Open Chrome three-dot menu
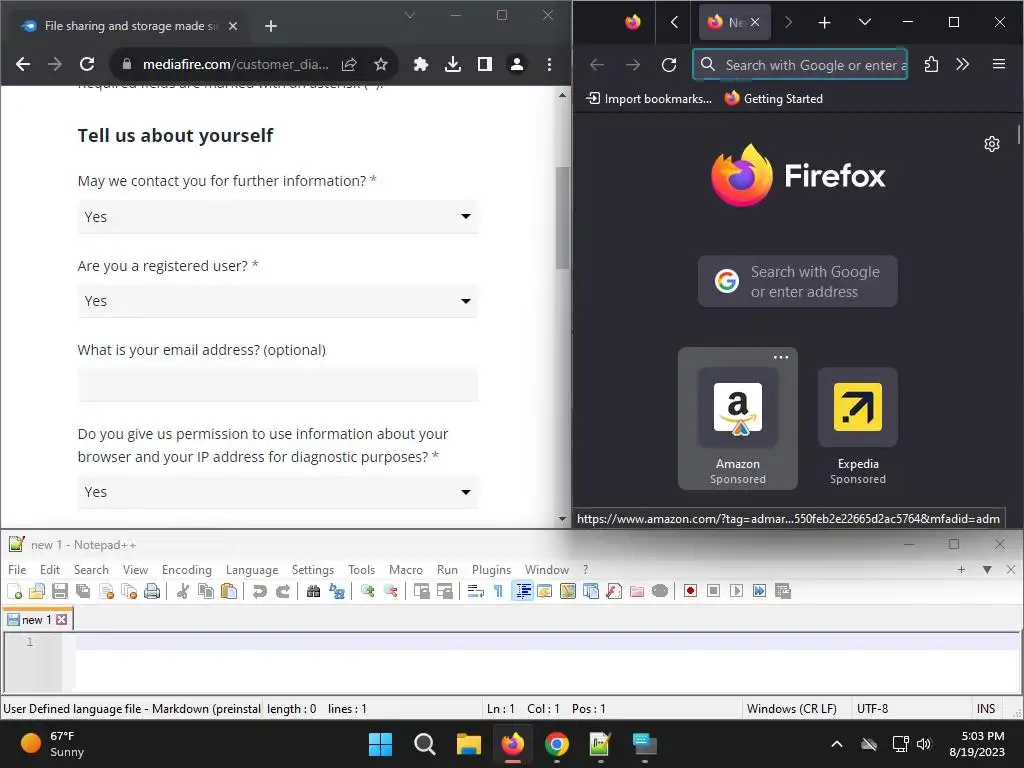 (549, 64)
